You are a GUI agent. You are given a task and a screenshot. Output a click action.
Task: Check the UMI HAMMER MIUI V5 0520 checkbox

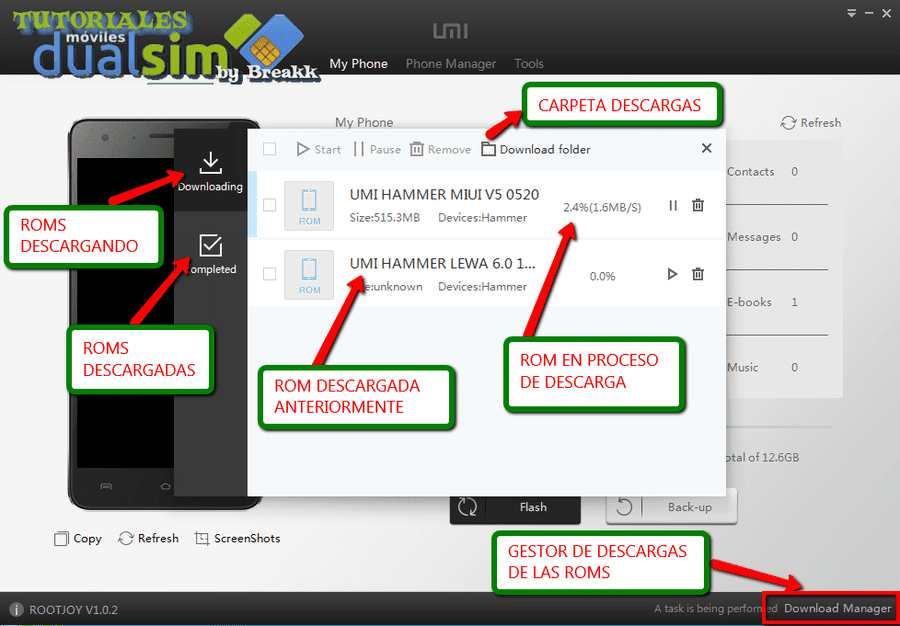(x=269, y=205)
